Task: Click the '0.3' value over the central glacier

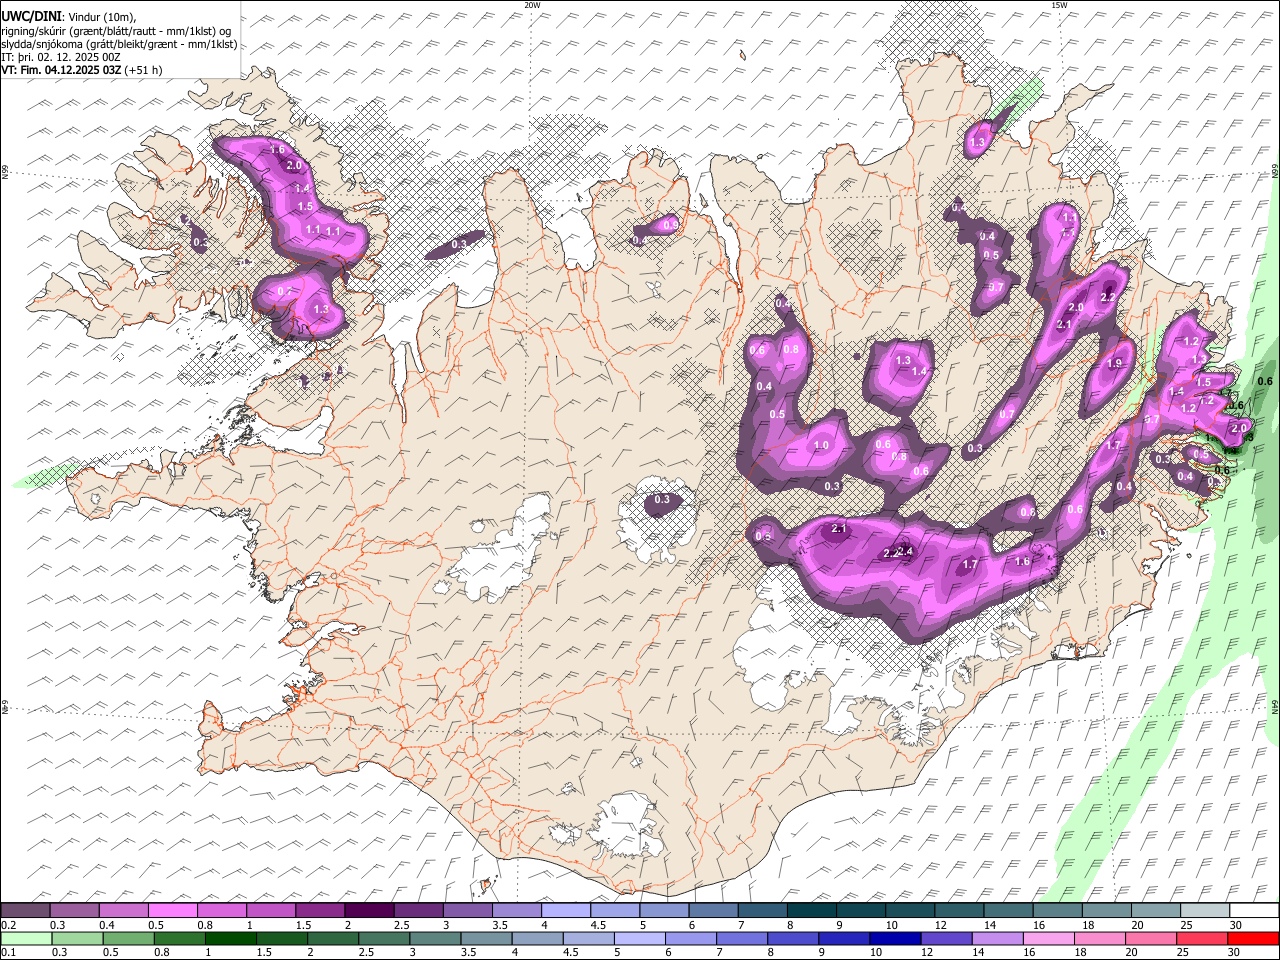Action: point(662,499)
